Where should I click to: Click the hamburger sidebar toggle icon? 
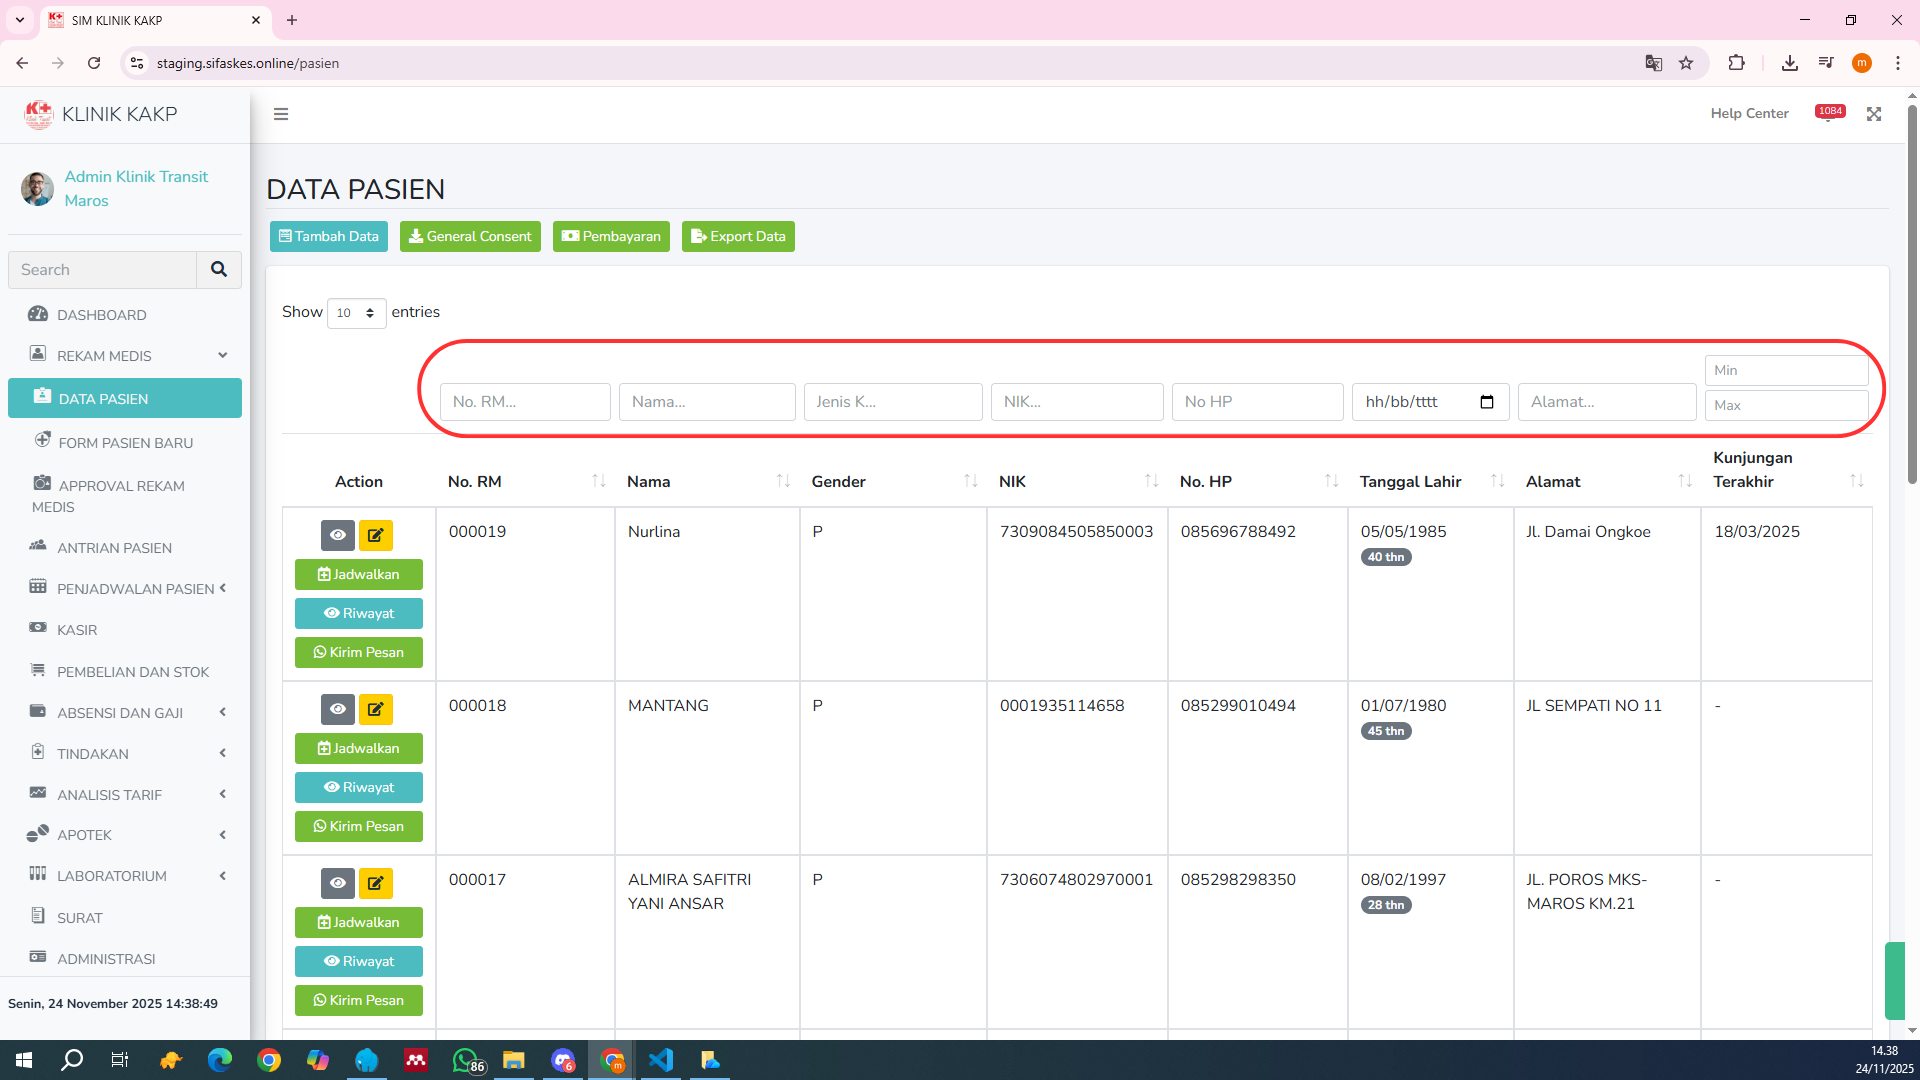tap(281, 114)
